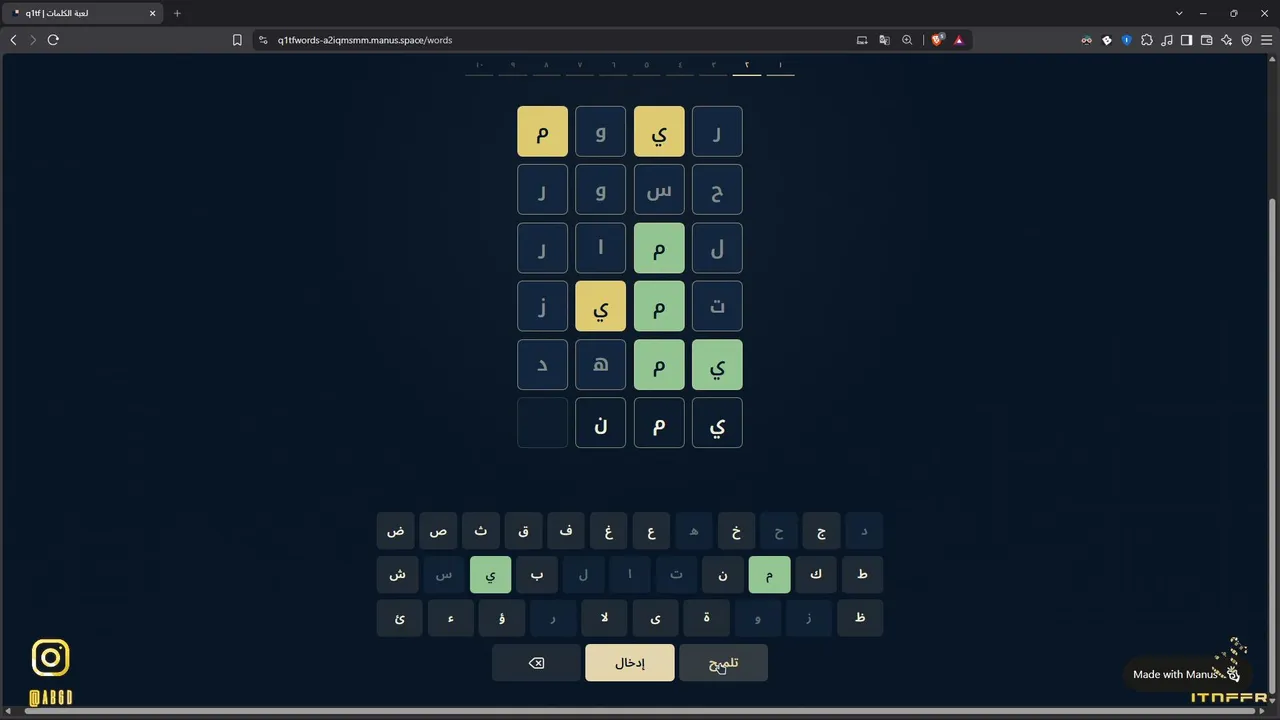Click the zoom magnifier icon
Screen dimensions: 1280x720
pos(907,40)
